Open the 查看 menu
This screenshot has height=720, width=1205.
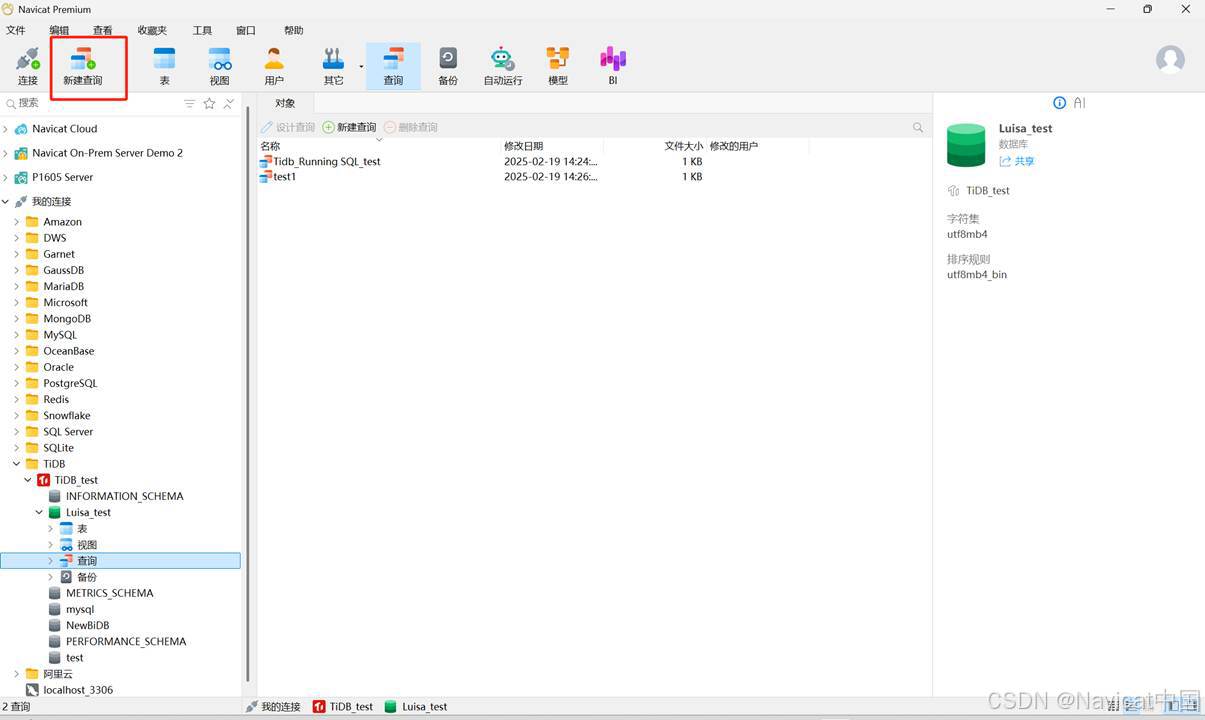tap(103, 30)
